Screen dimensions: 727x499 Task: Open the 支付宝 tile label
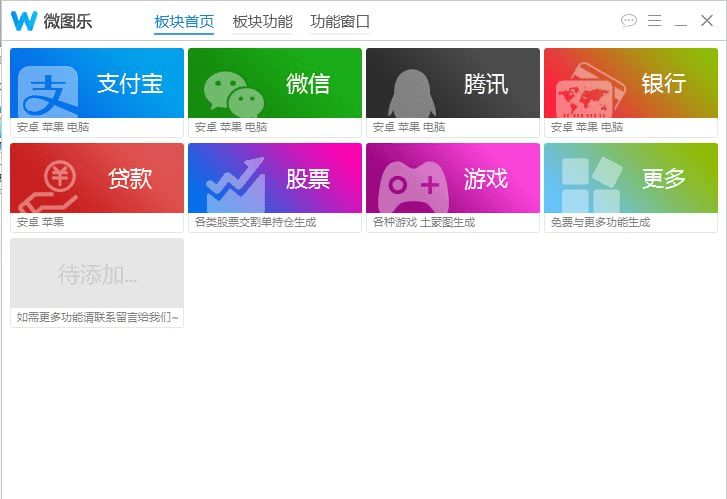(130, 84)
